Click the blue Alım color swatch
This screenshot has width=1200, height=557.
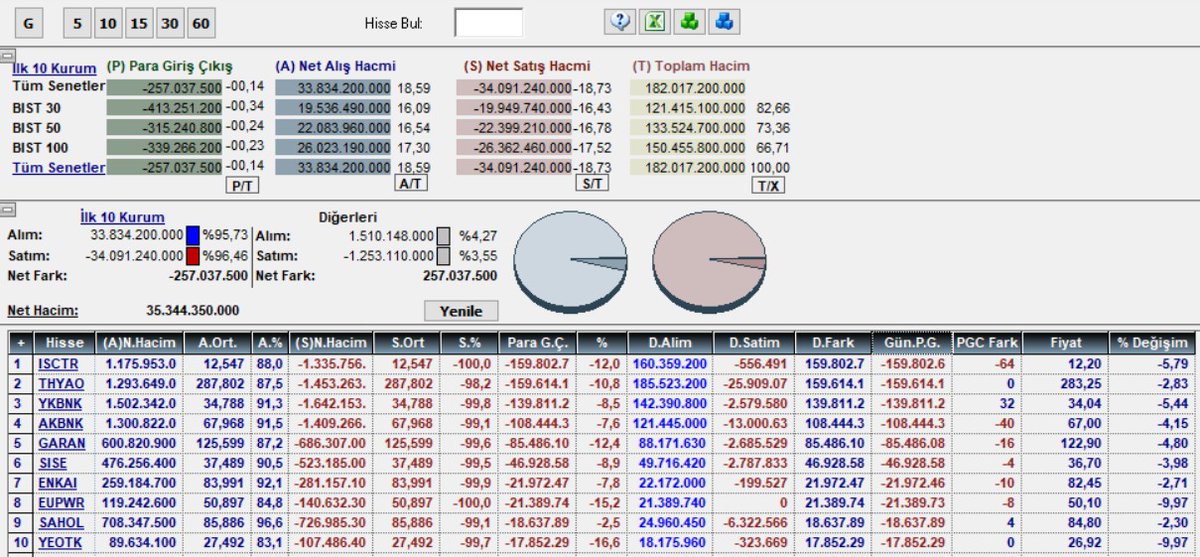point(194,236)
